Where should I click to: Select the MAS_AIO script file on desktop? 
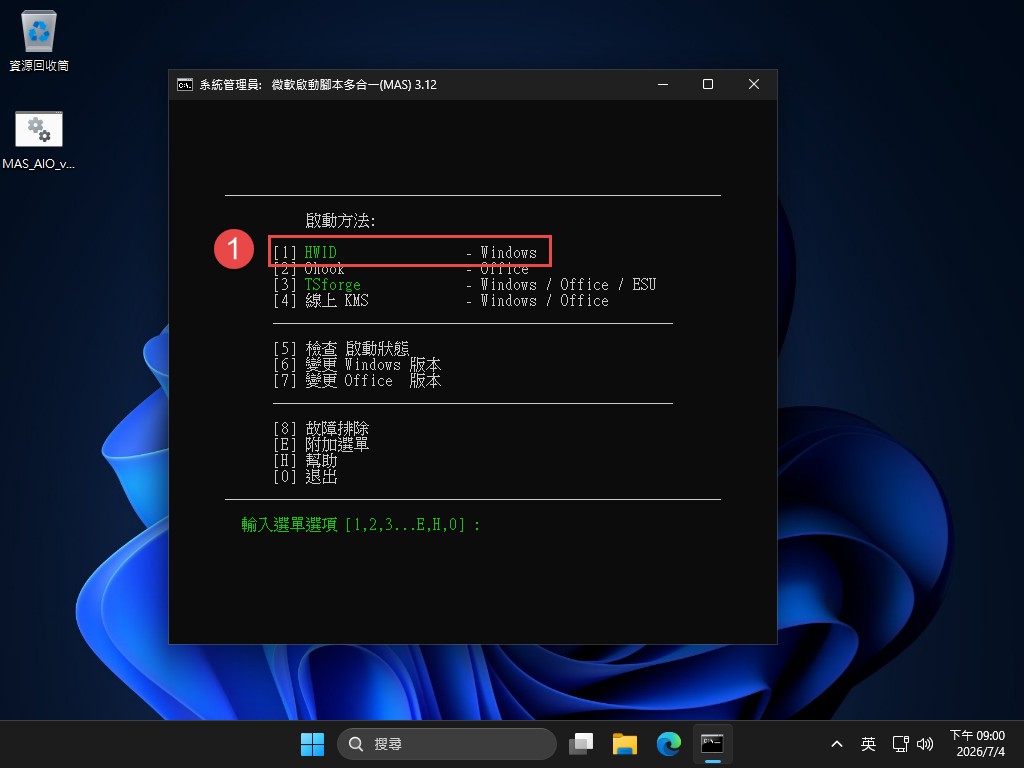(x=39, y=140)
